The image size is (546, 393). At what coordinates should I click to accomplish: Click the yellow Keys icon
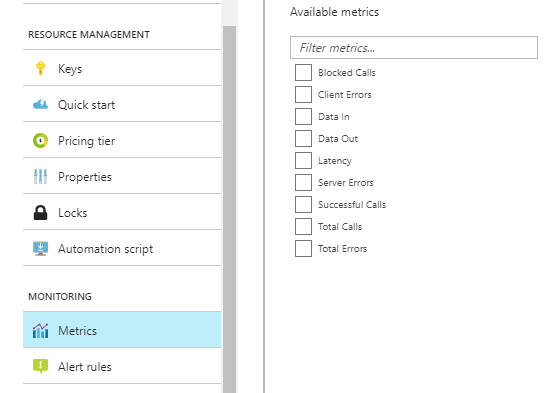pos(40,68)
